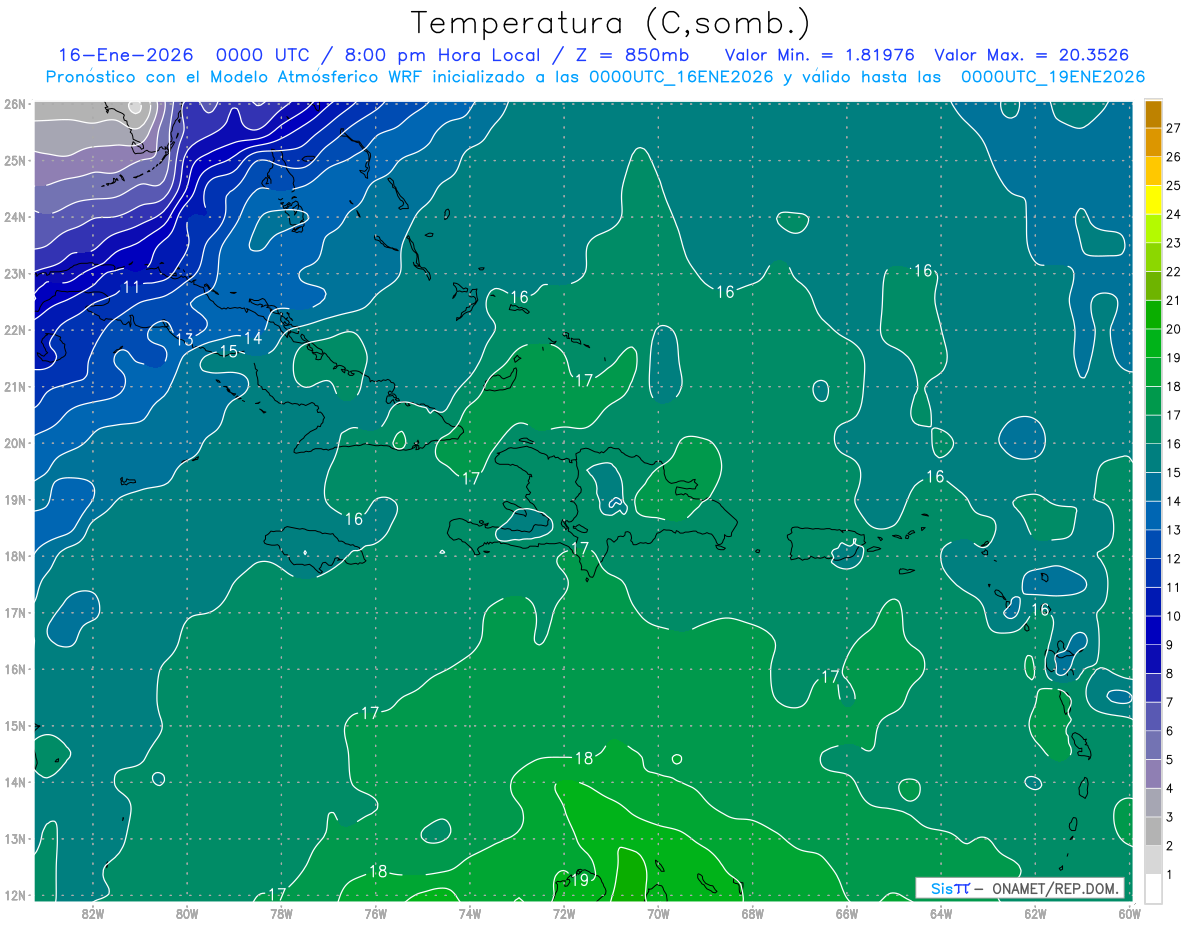Click the latitude label "24N"

click(x=14, y=217)
